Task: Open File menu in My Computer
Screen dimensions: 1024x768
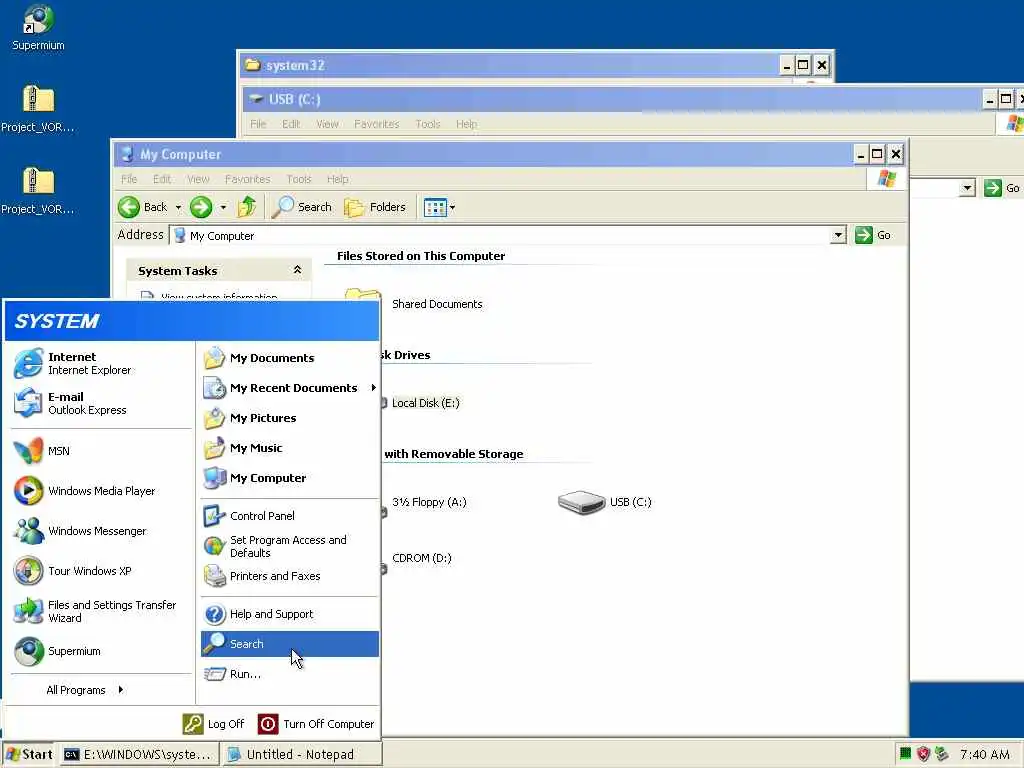Action: click(x=129, y=179)
